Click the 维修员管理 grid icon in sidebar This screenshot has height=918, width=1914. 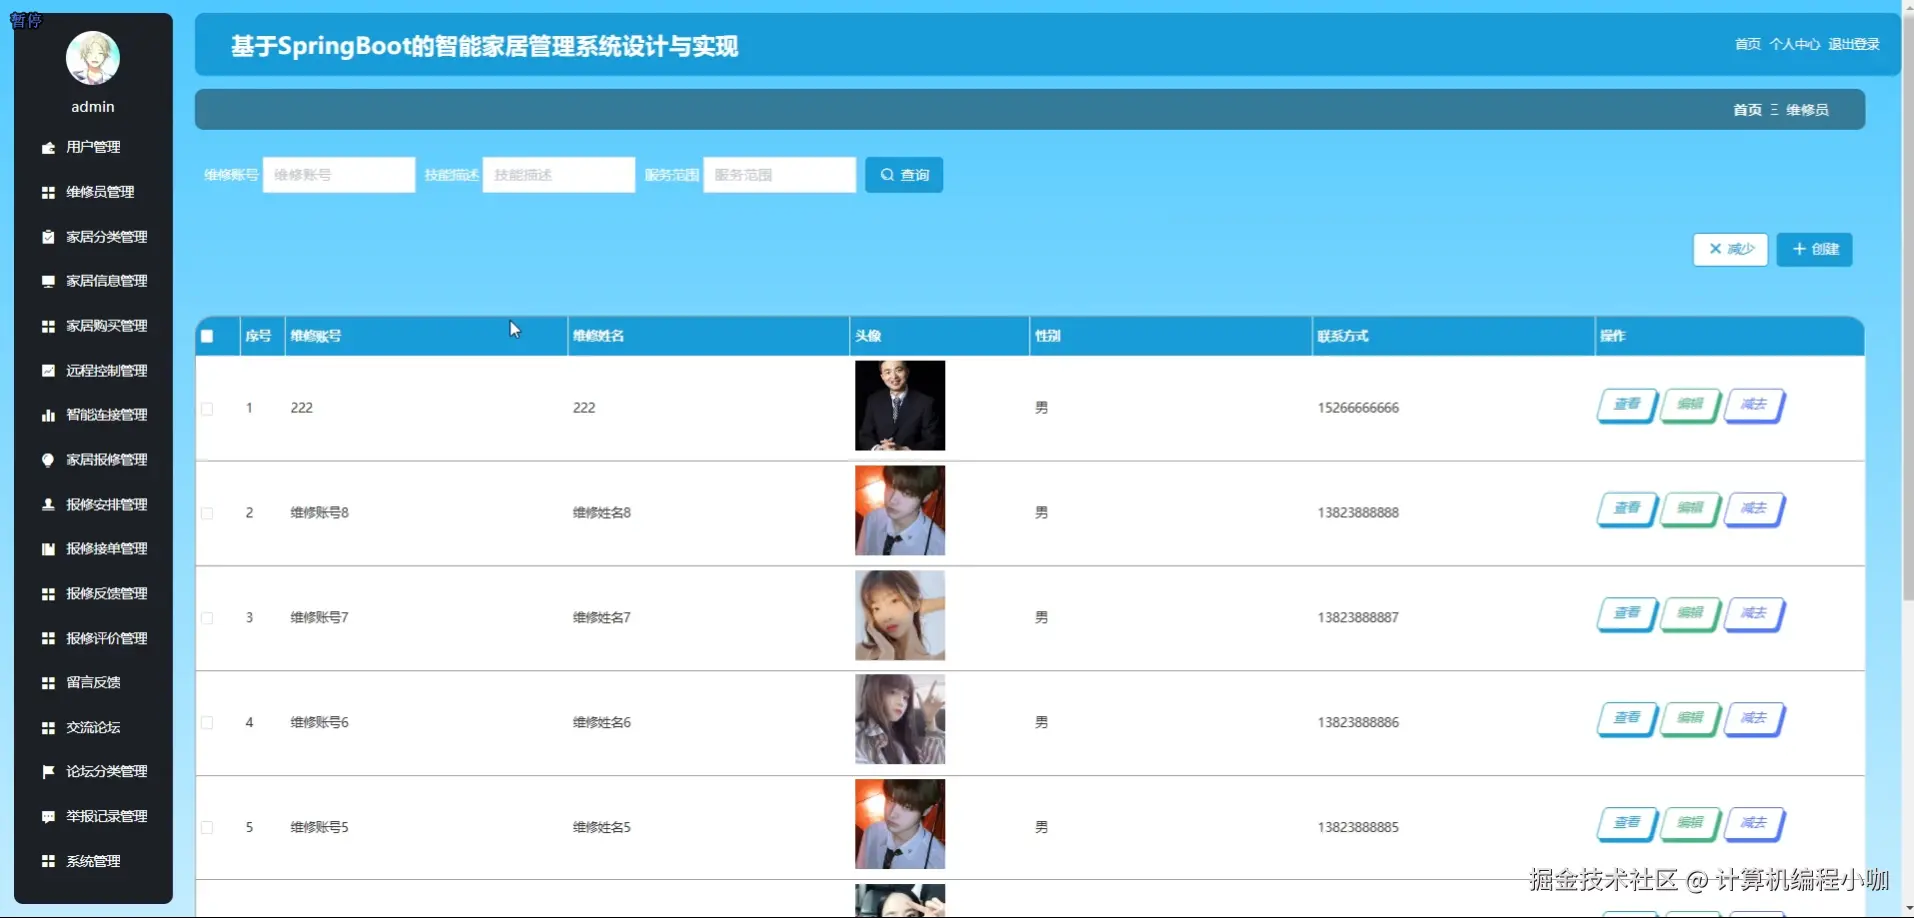point(48,192)
